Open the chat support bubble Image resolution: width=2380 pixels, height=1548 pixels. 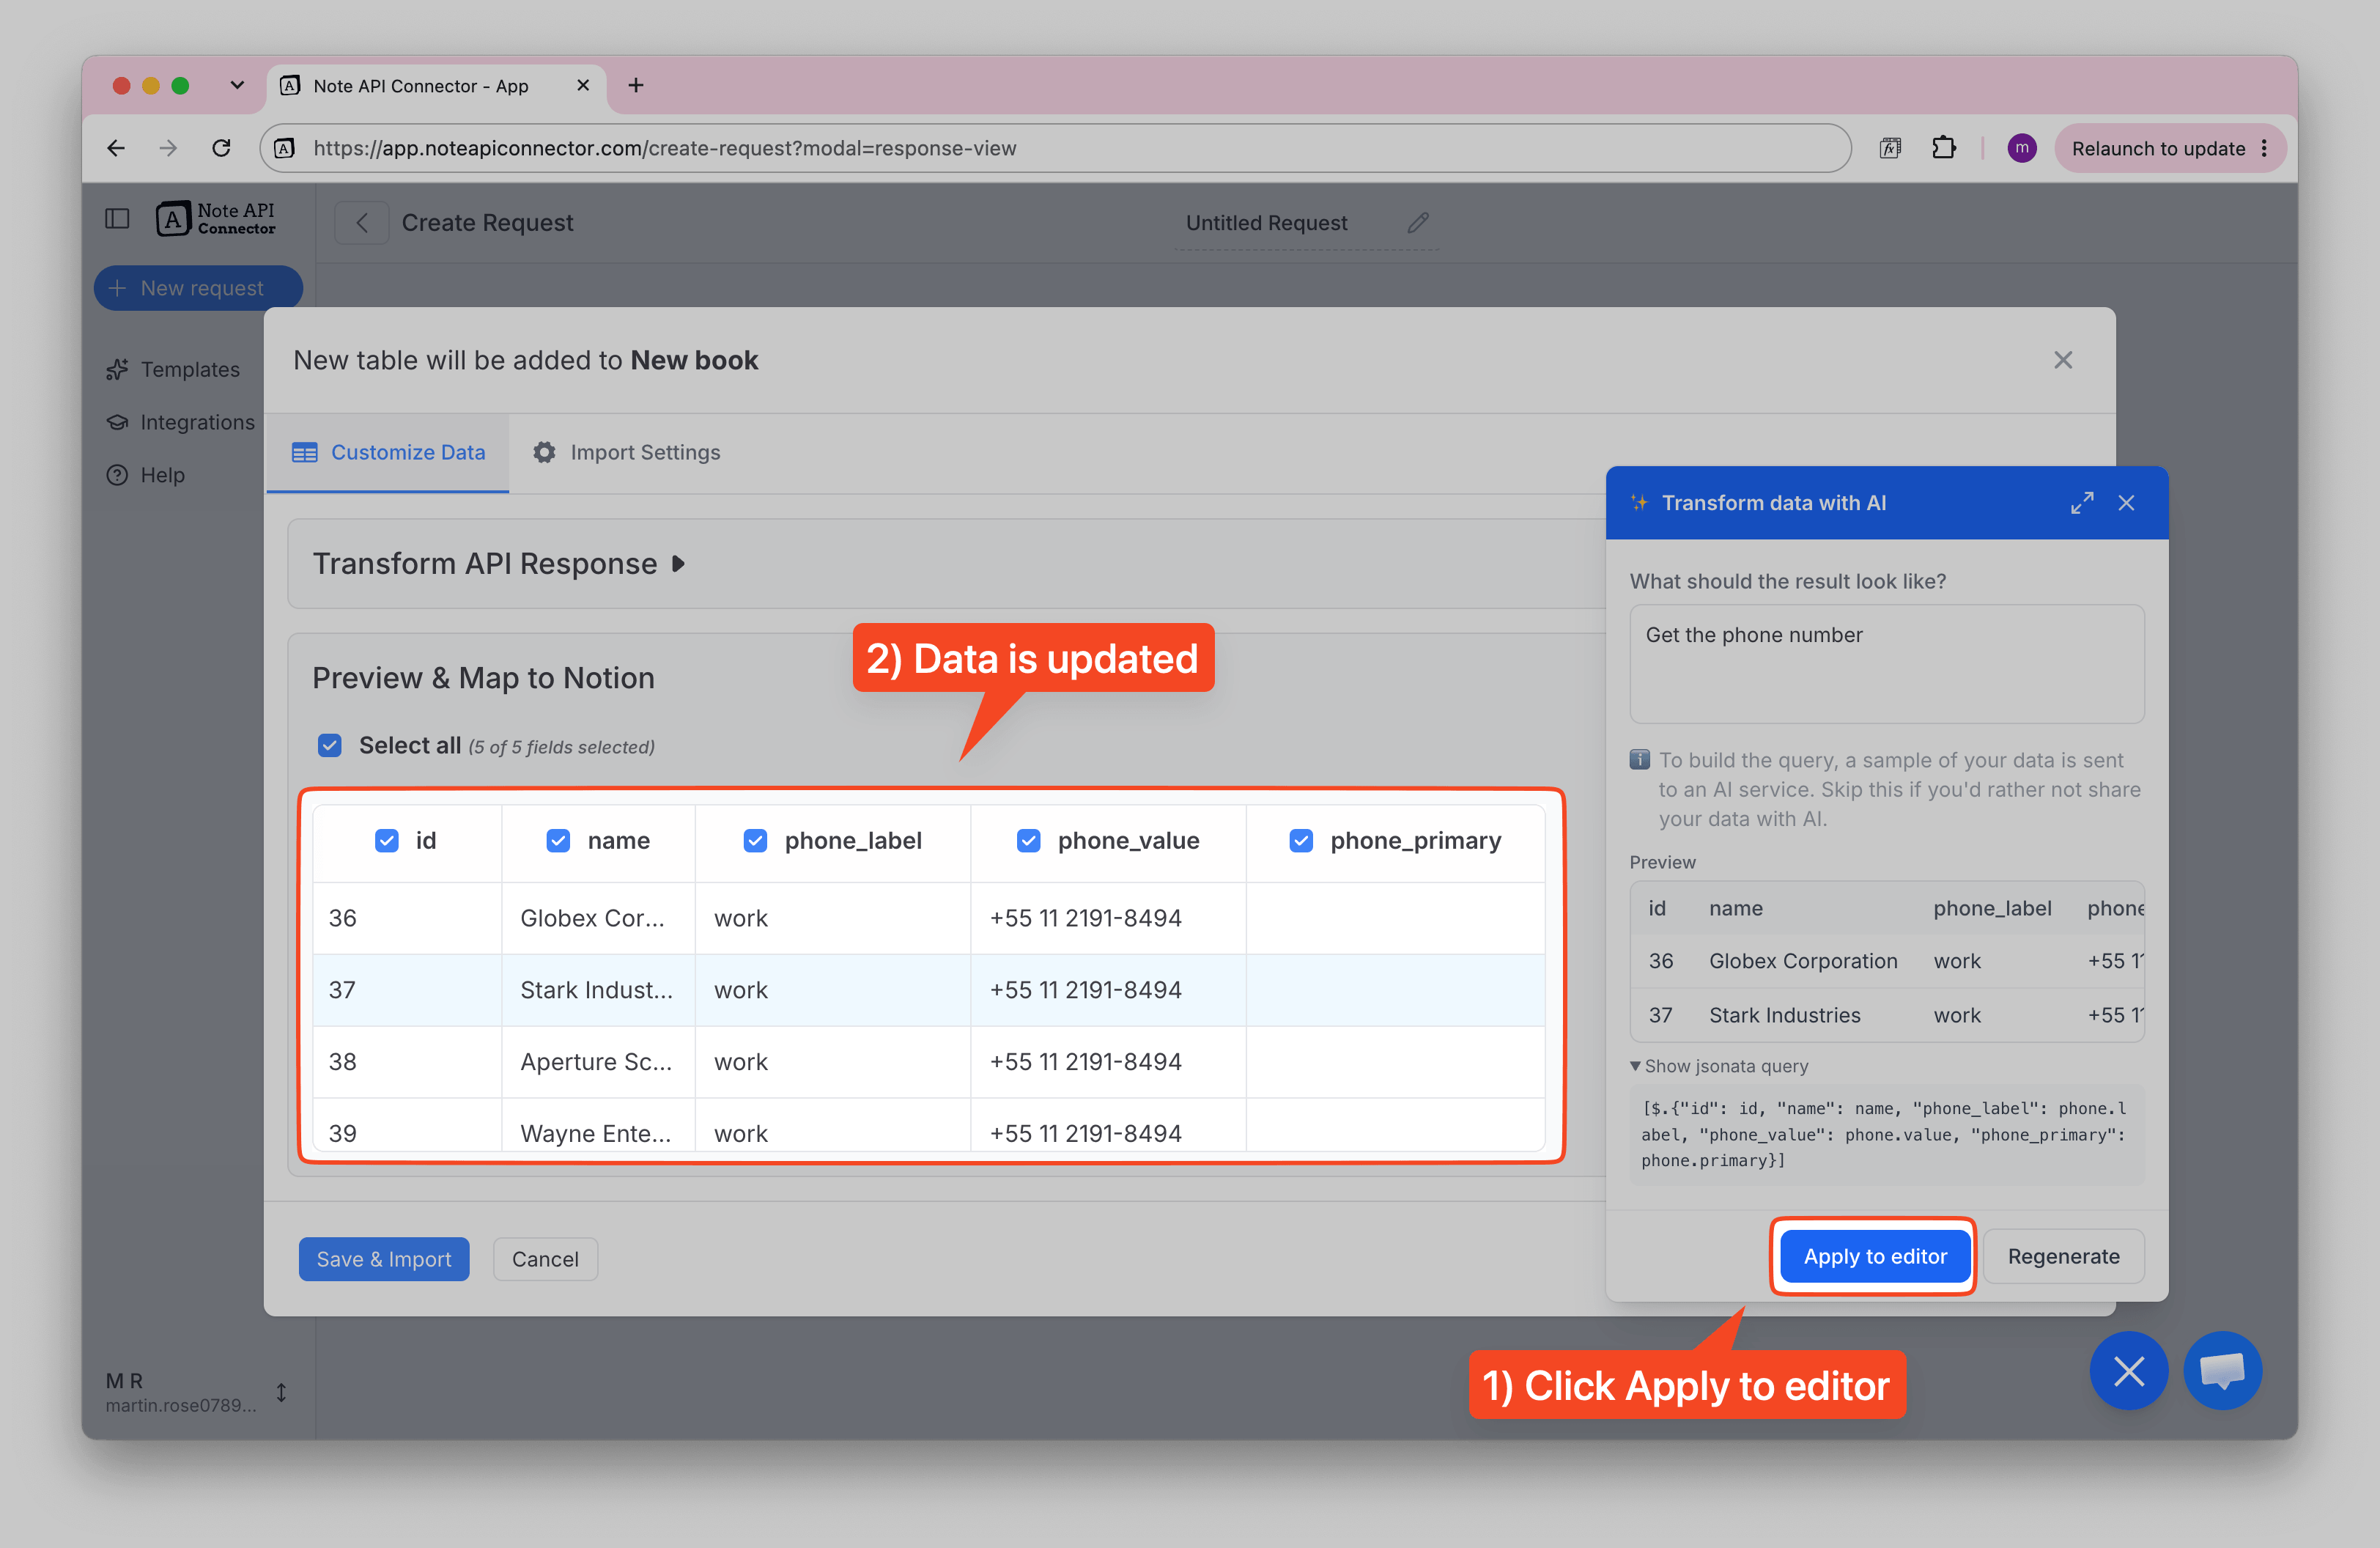click(x=2222, y=1370)
